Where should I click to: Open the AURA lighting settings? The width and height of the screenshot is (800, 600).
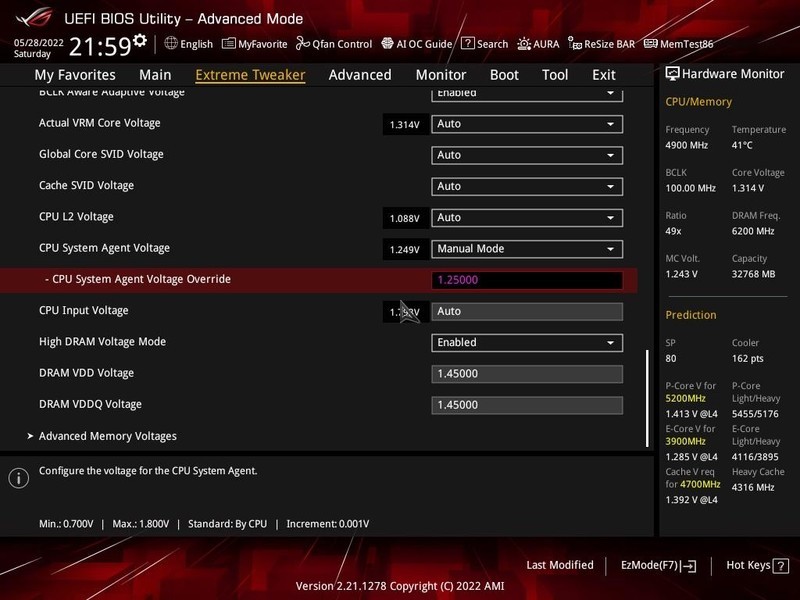[542, 44]
